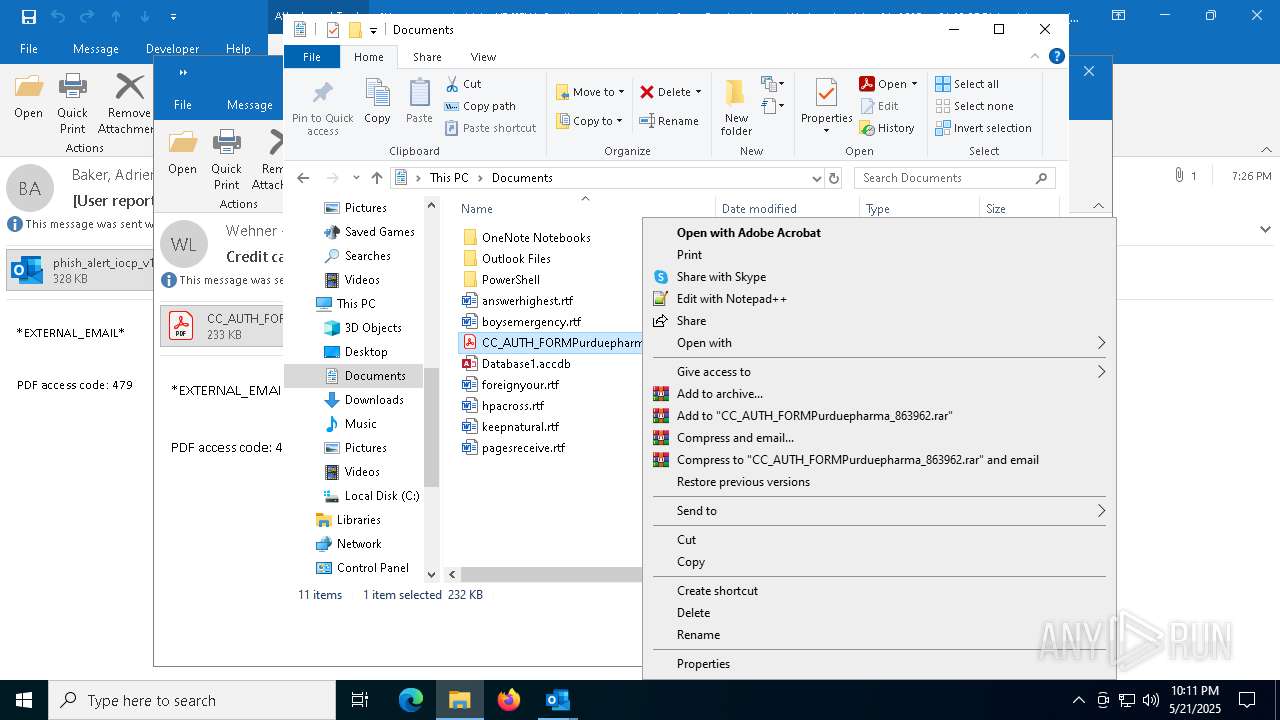Viewport: 1280px width, 720px height.
Task: Click Pin to Quick access in ribbon
Action: [x=322, y=107]
